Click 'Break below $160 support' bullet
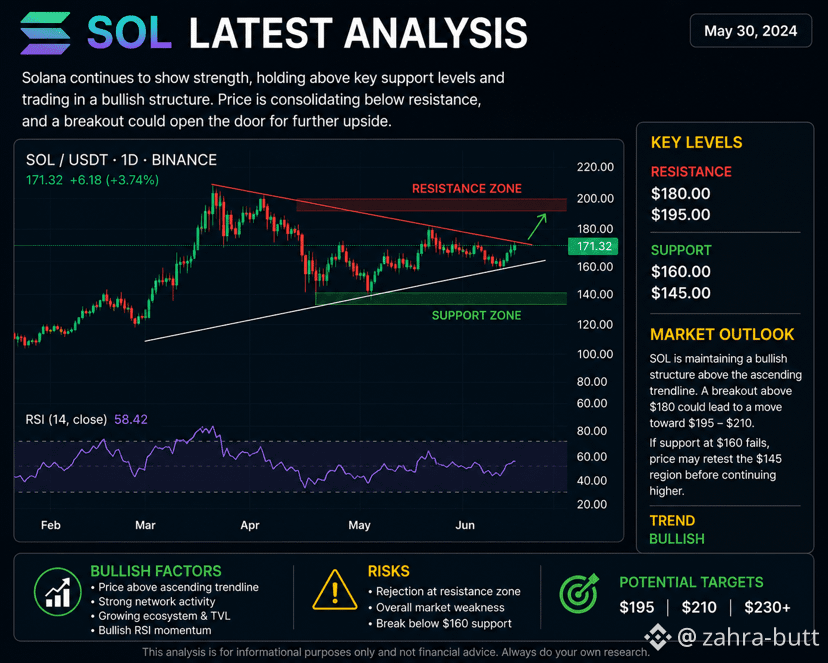This screenshot has width=828, height=663. pyautogui.click(x=440, y=623)
